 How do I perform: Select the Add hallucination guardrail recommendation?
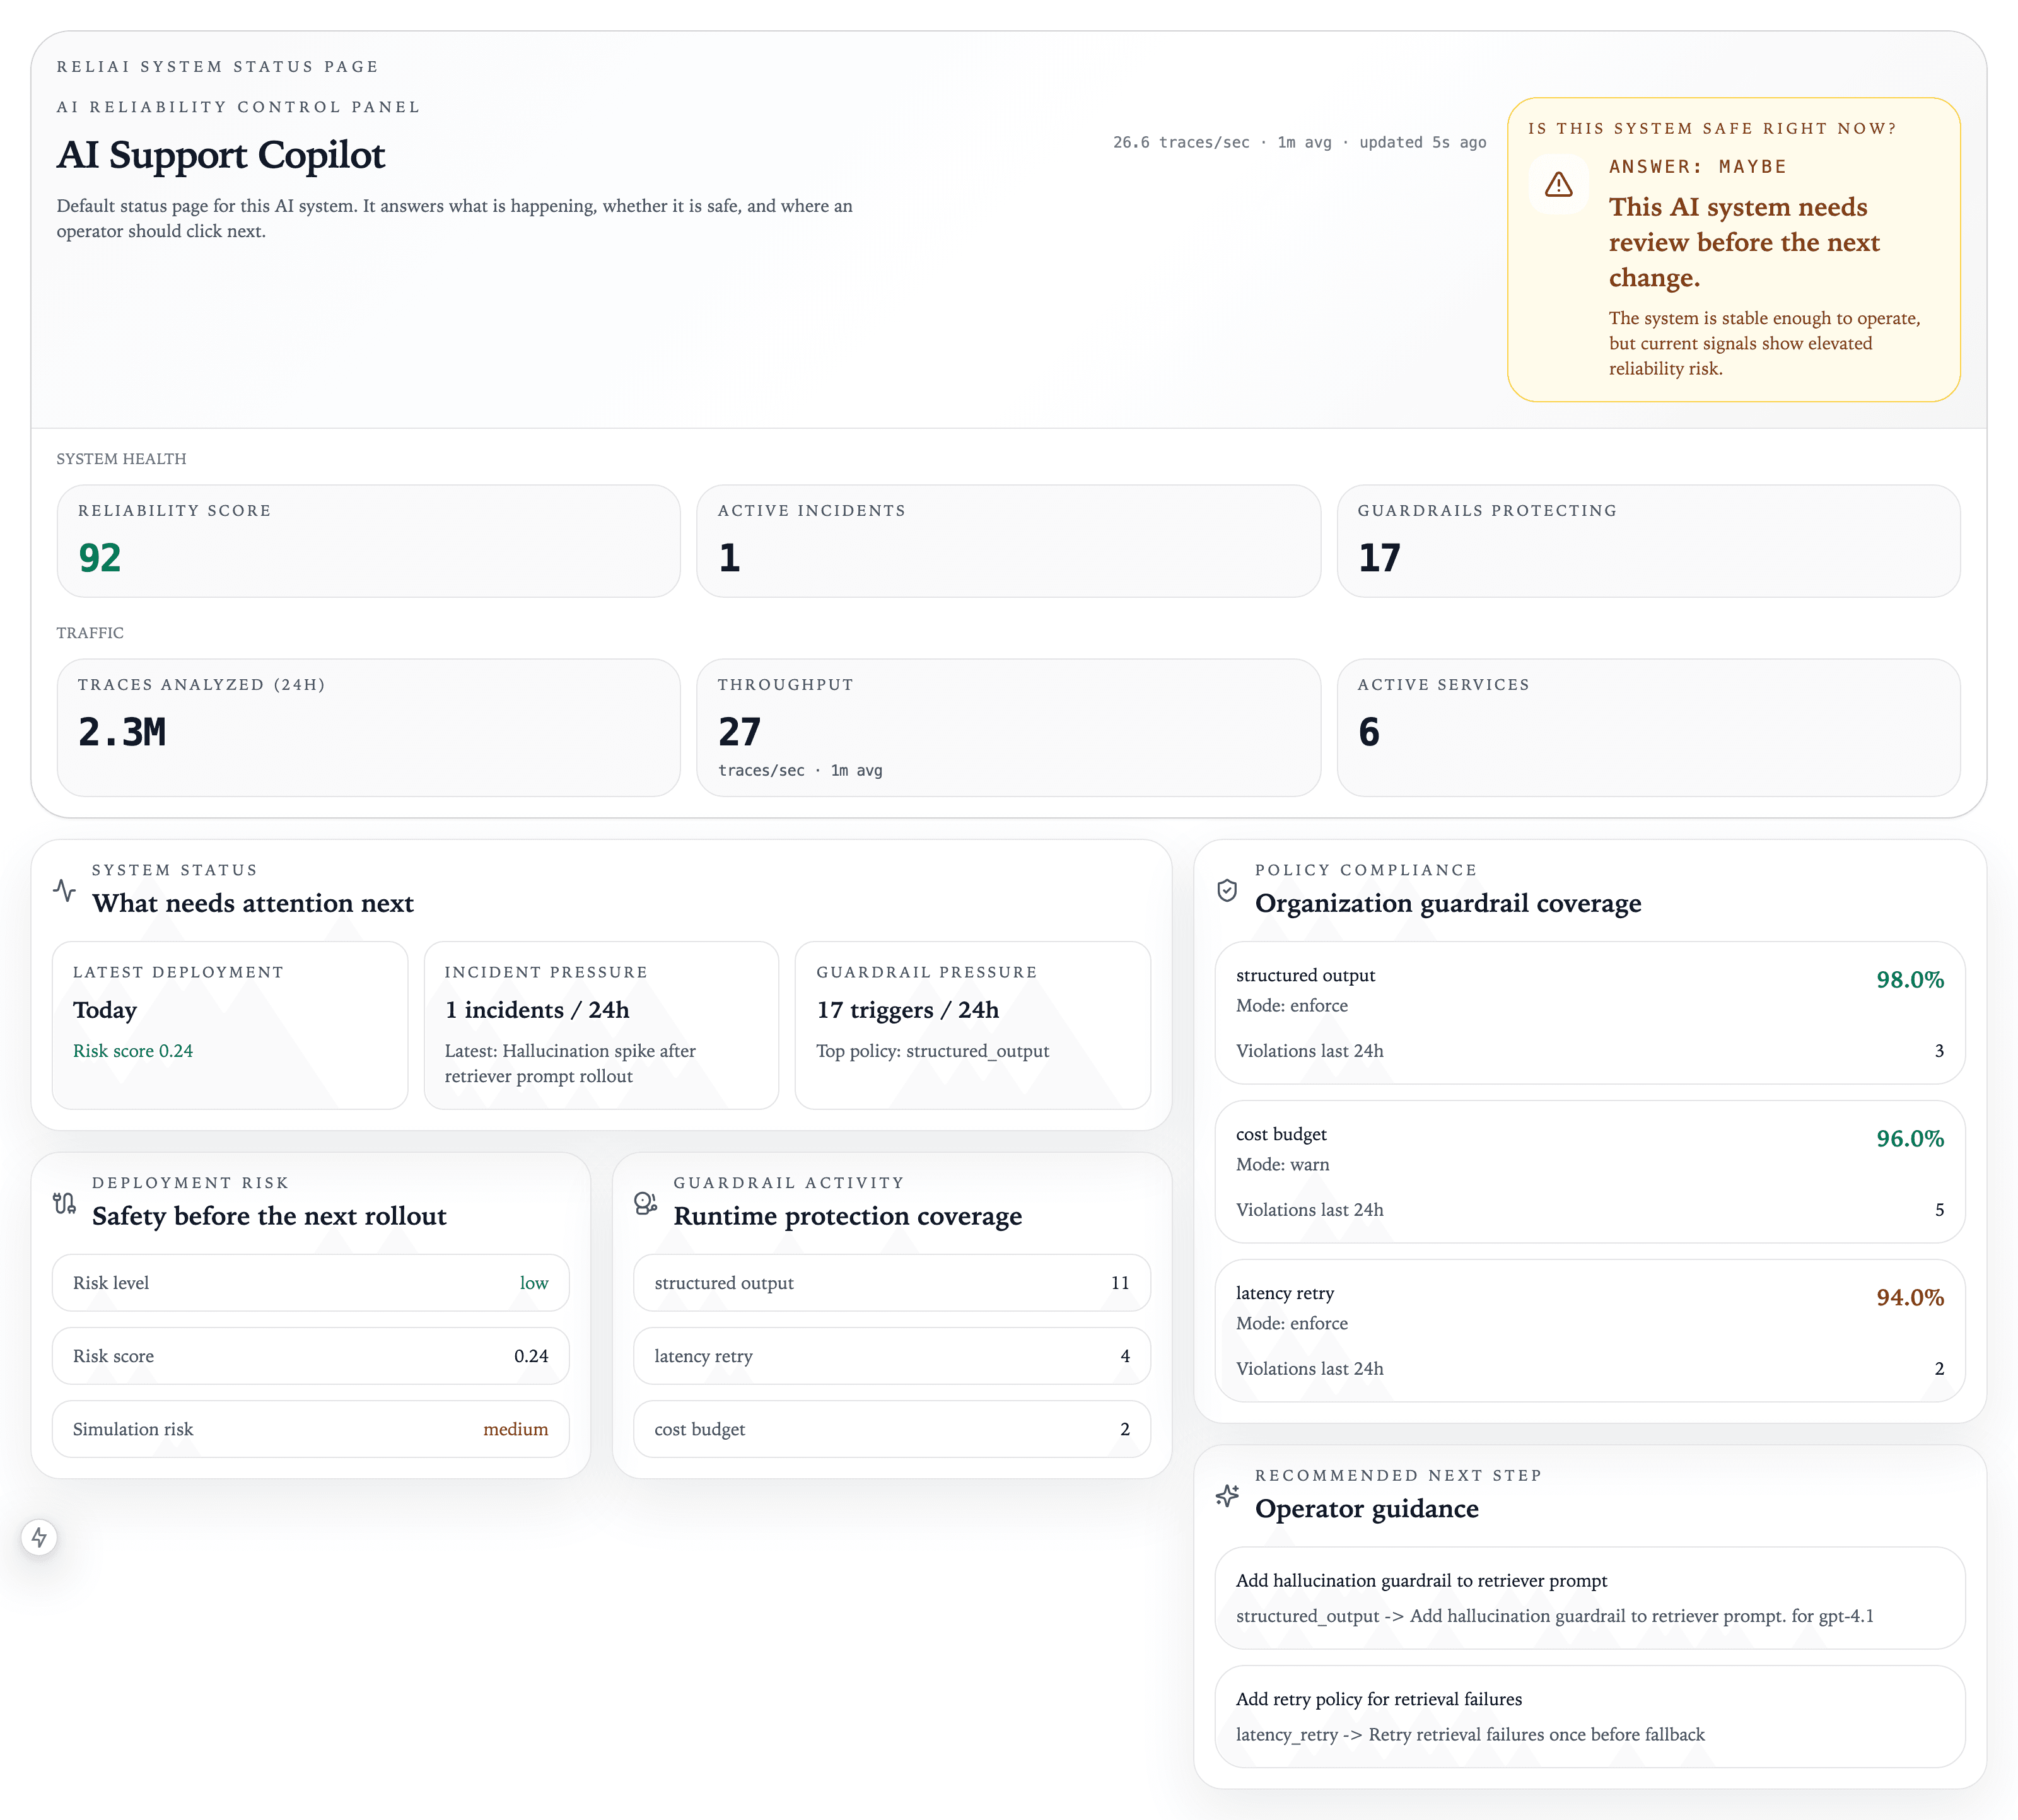pos(1589,1599)
